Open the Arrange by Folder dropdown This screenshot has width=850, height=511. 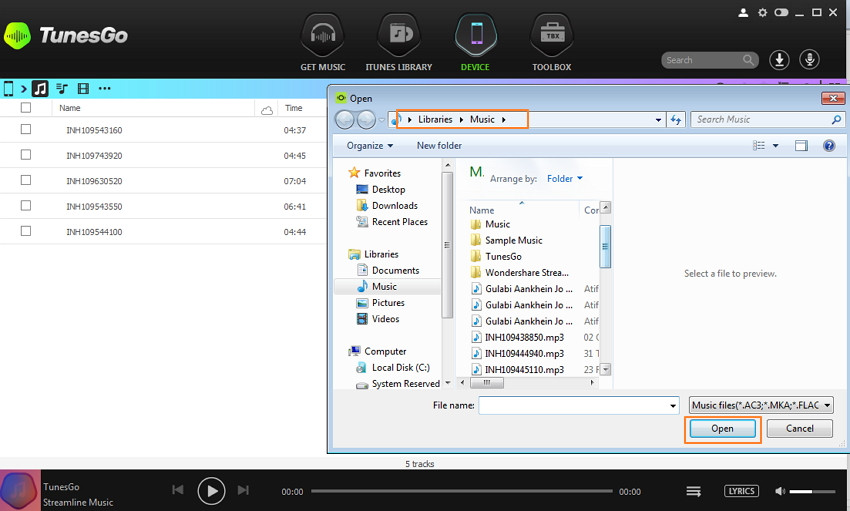564,178
